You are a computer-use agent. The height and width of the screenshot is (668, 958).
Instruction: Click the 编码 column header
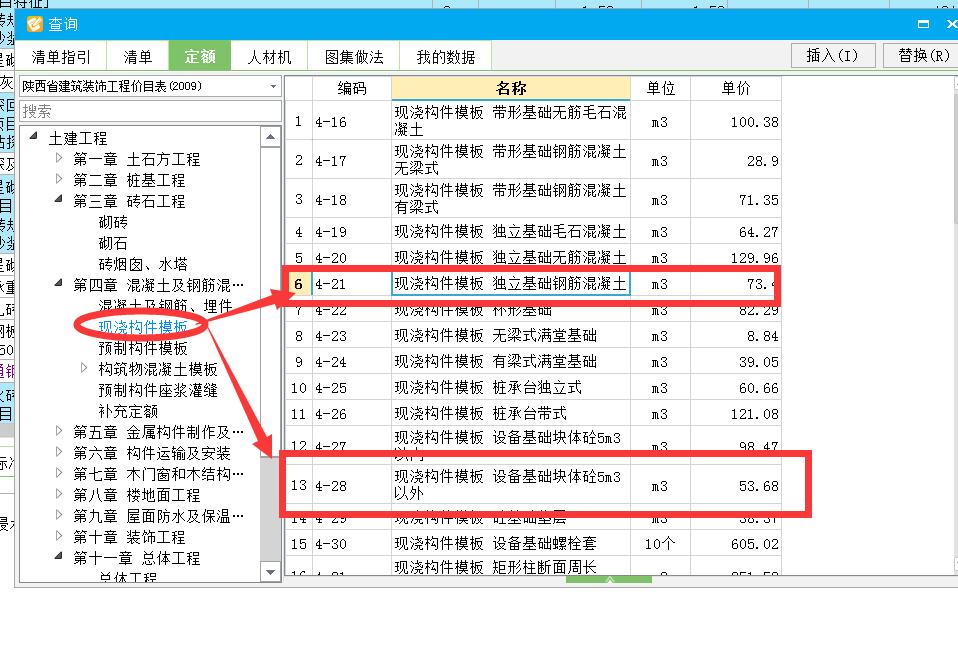tap(352, 88)
